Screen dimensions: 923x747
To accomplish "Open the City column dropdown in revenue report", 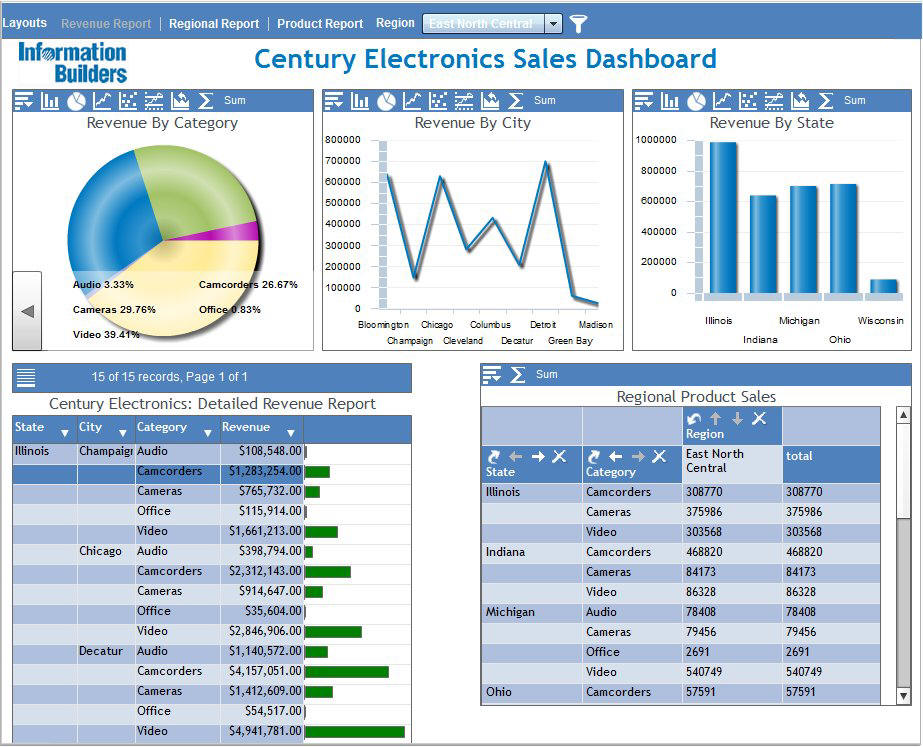I will (122, 433).
